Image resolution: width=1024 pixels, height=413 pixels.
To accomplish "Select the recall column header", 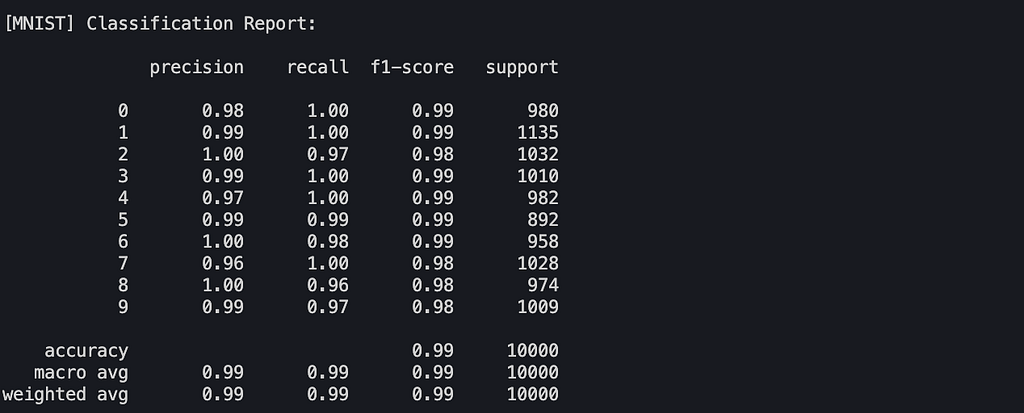I will click(317, 67).
